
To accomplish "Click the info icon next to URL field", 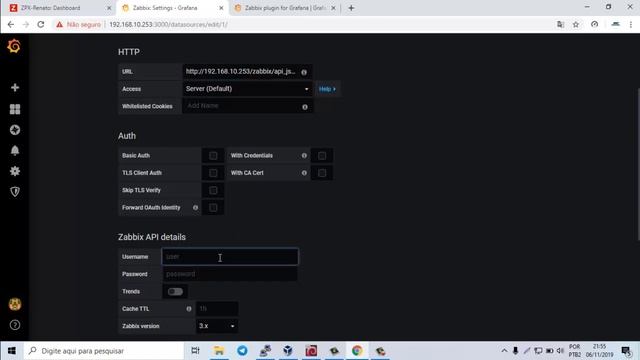I will click(304, 72).
